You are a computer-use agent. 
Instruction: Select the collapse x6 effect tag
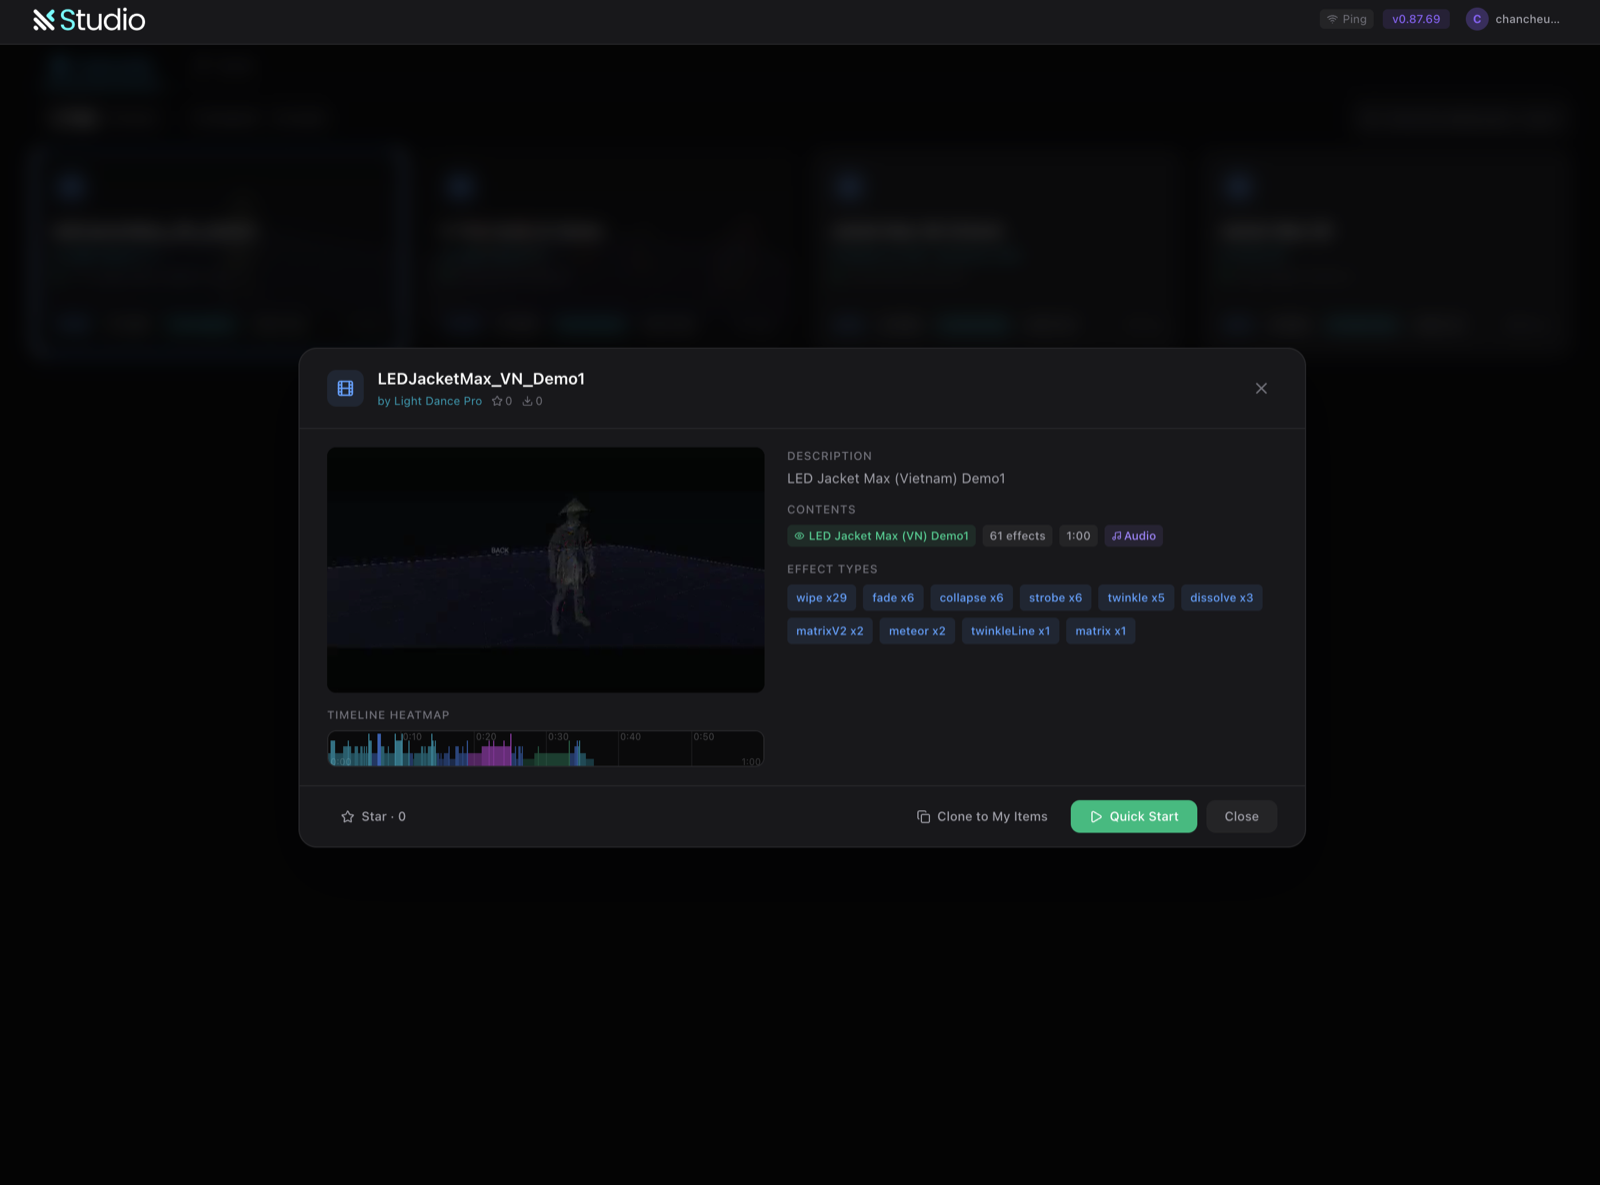(971, 598)
